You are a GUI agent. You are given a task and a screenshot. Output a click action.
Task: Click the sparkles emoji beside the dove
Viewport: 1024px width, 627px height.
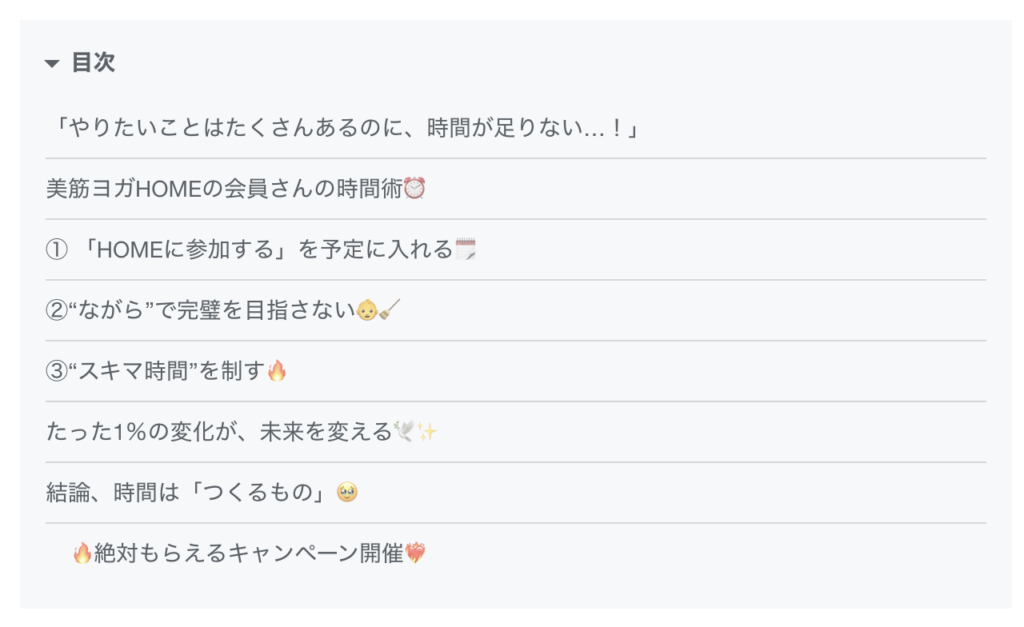pyautogui.click(x=427, y=432)
